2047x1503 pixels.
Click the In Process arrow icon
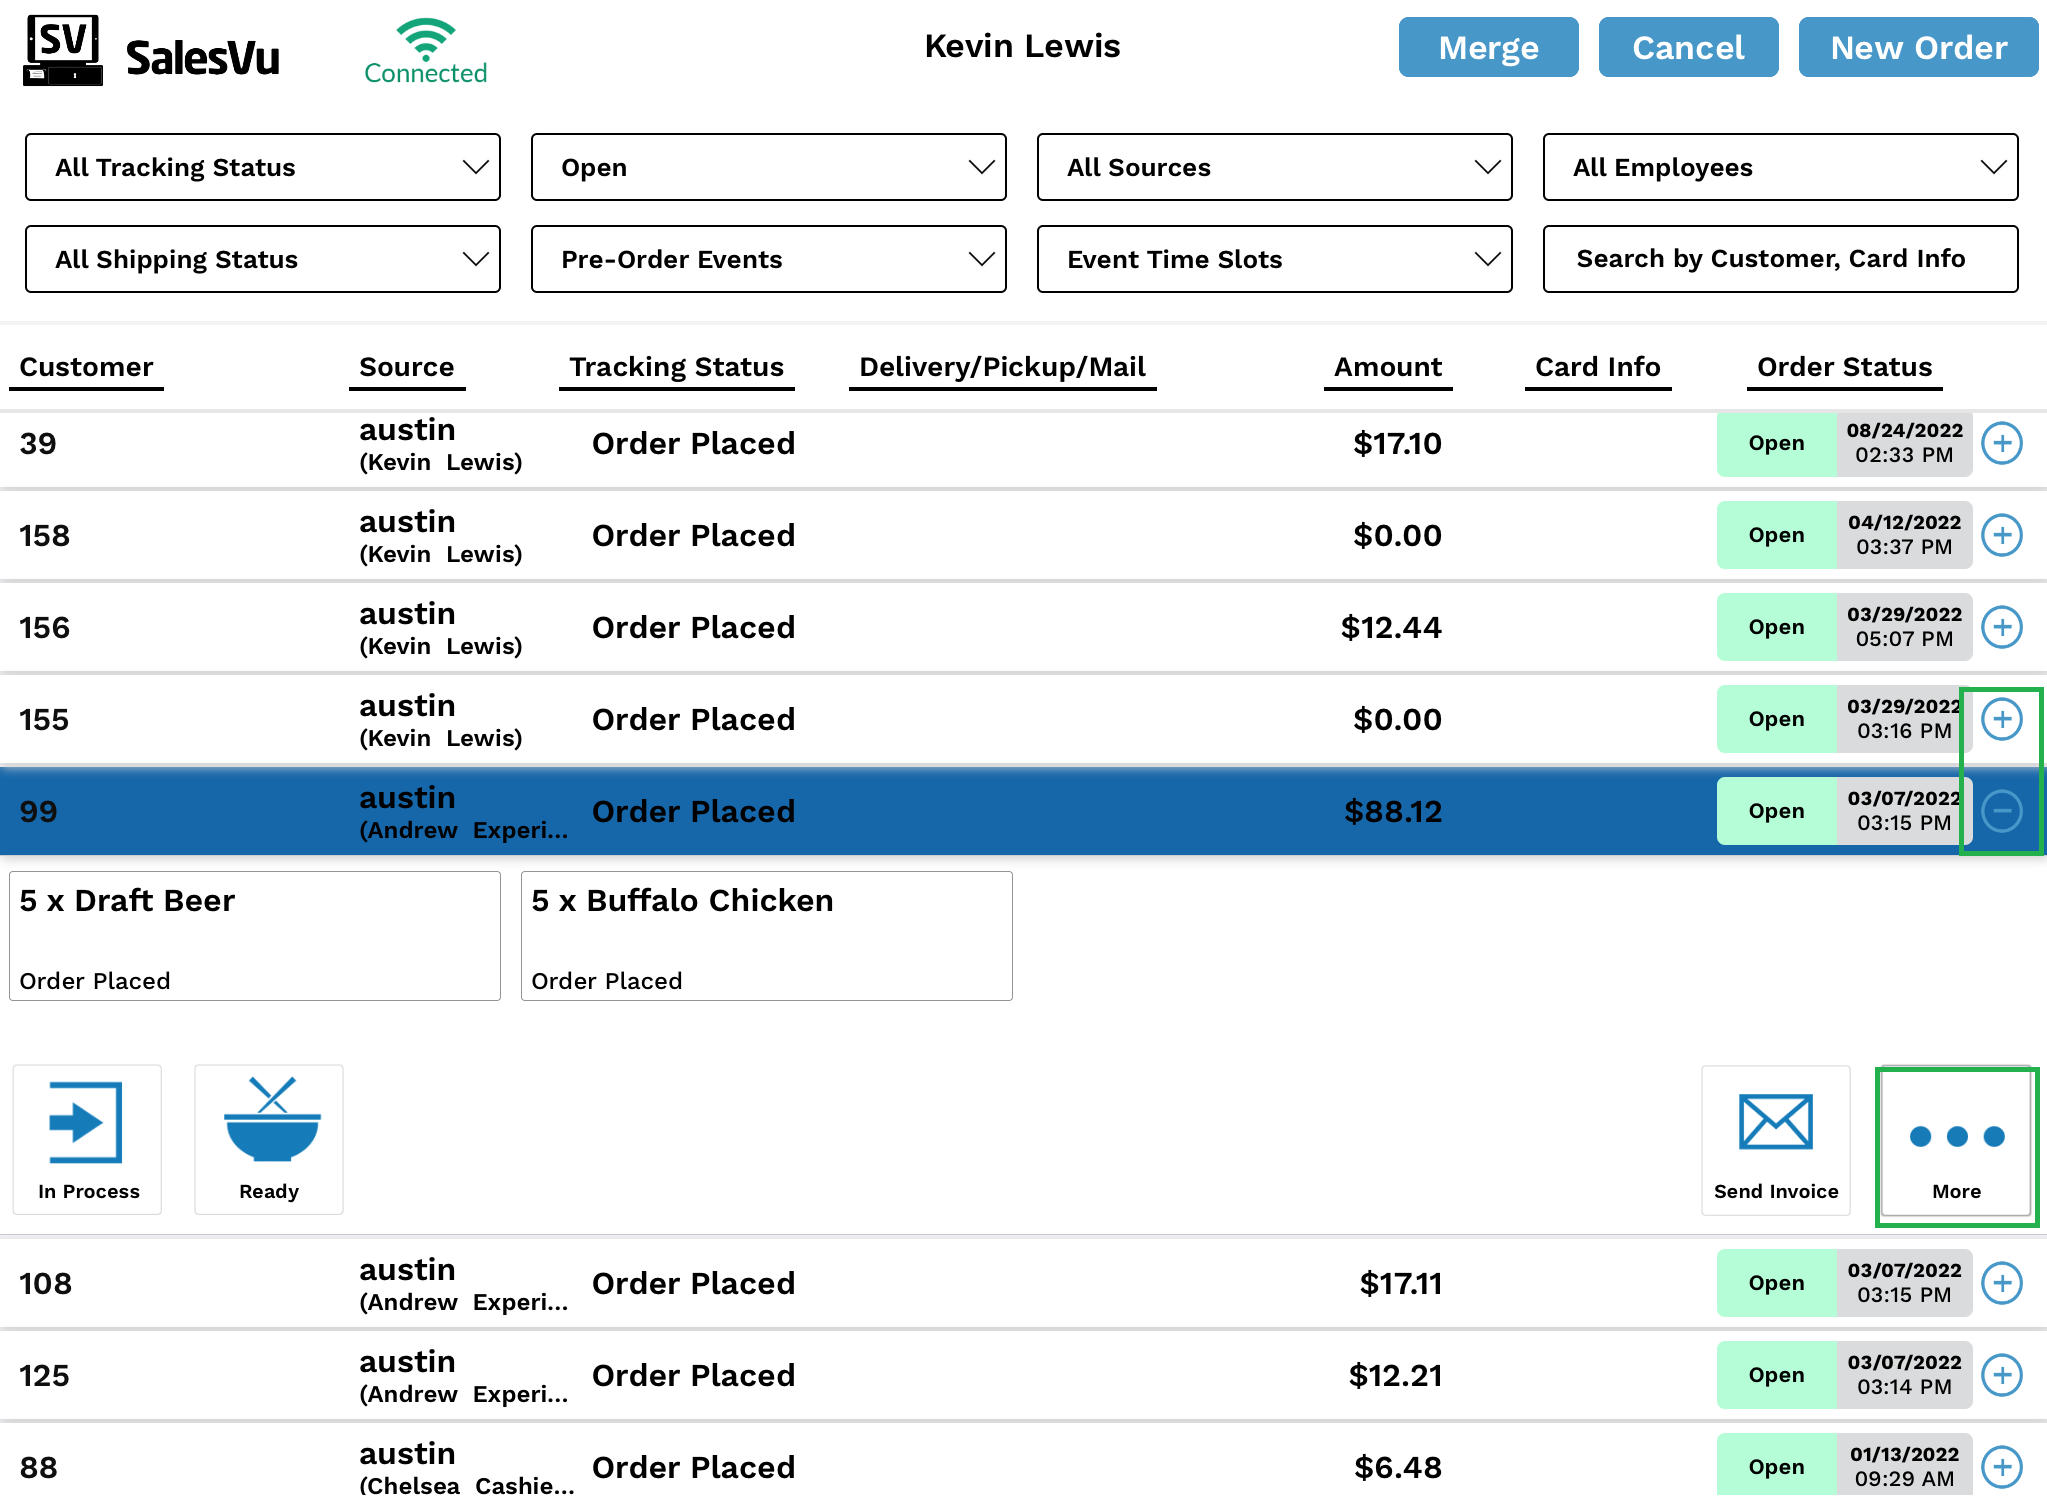pos(86,1124)
